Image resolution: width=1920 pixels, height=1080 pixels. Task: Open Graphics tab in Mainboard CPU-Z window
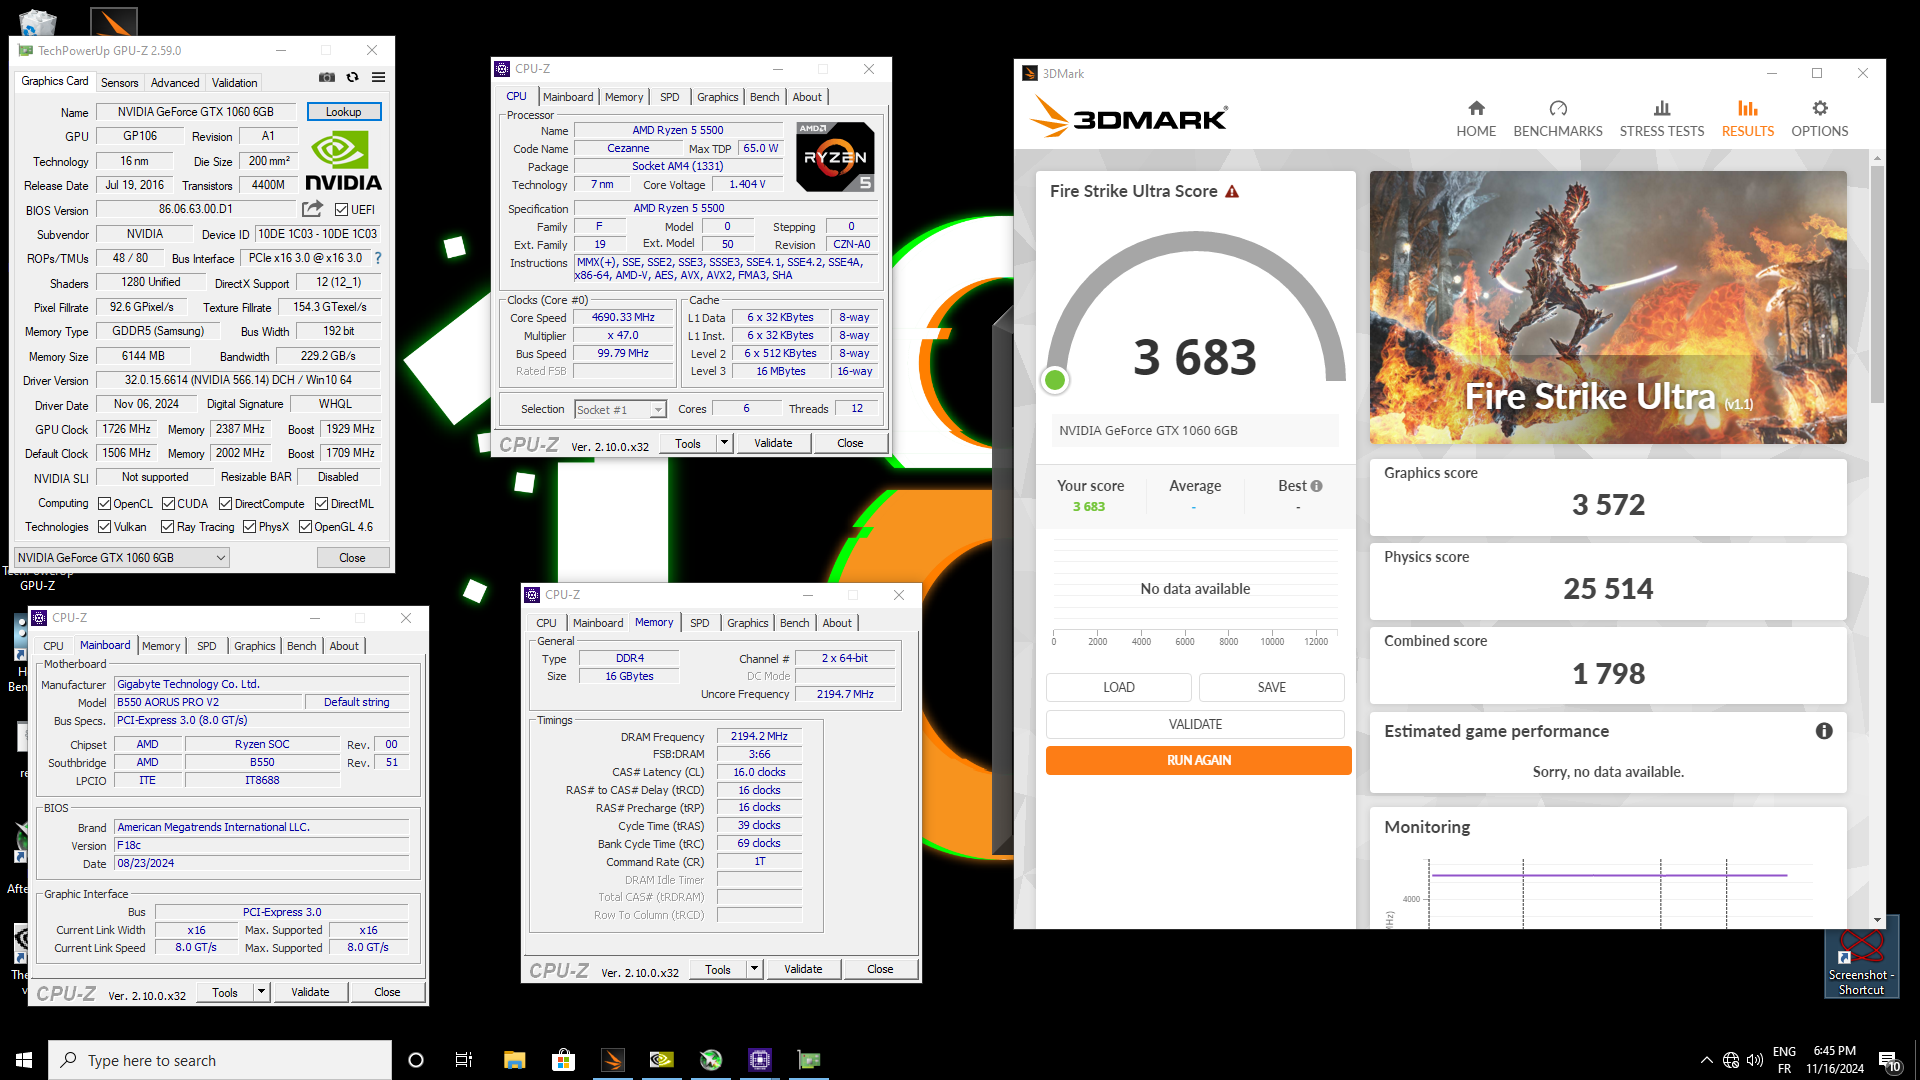[254, 646]
